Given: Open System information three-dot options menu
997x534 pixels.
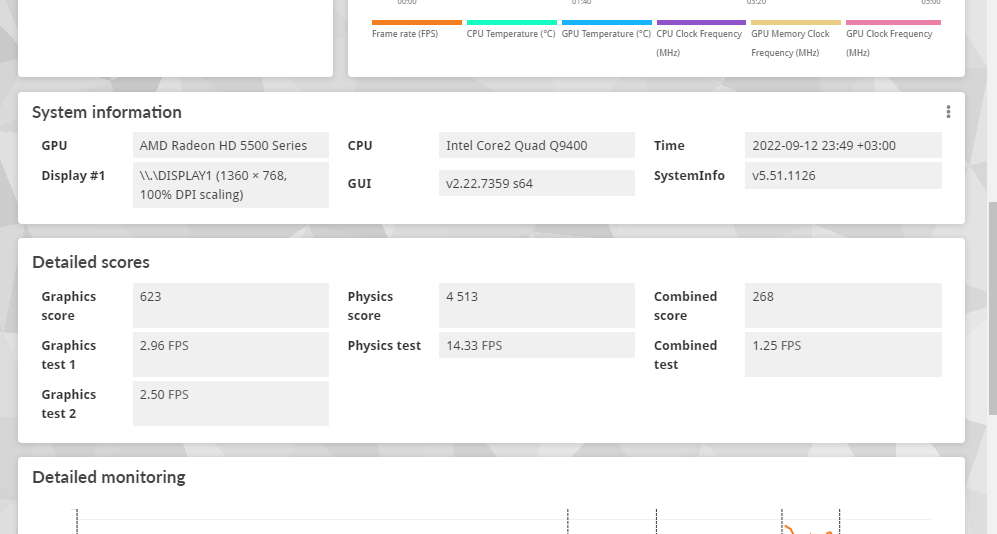Looking at the screenshot, I should coord(948,112).
